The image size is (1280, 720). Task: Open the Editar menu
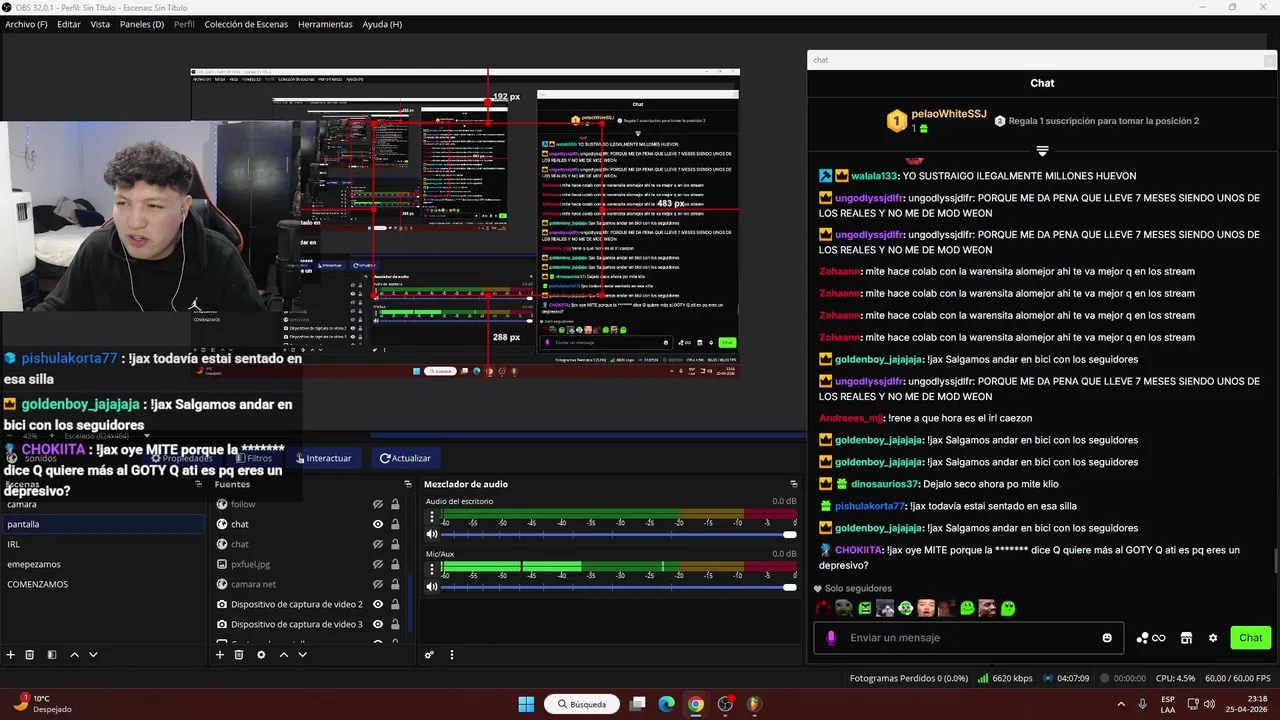[x=69, y=24]
